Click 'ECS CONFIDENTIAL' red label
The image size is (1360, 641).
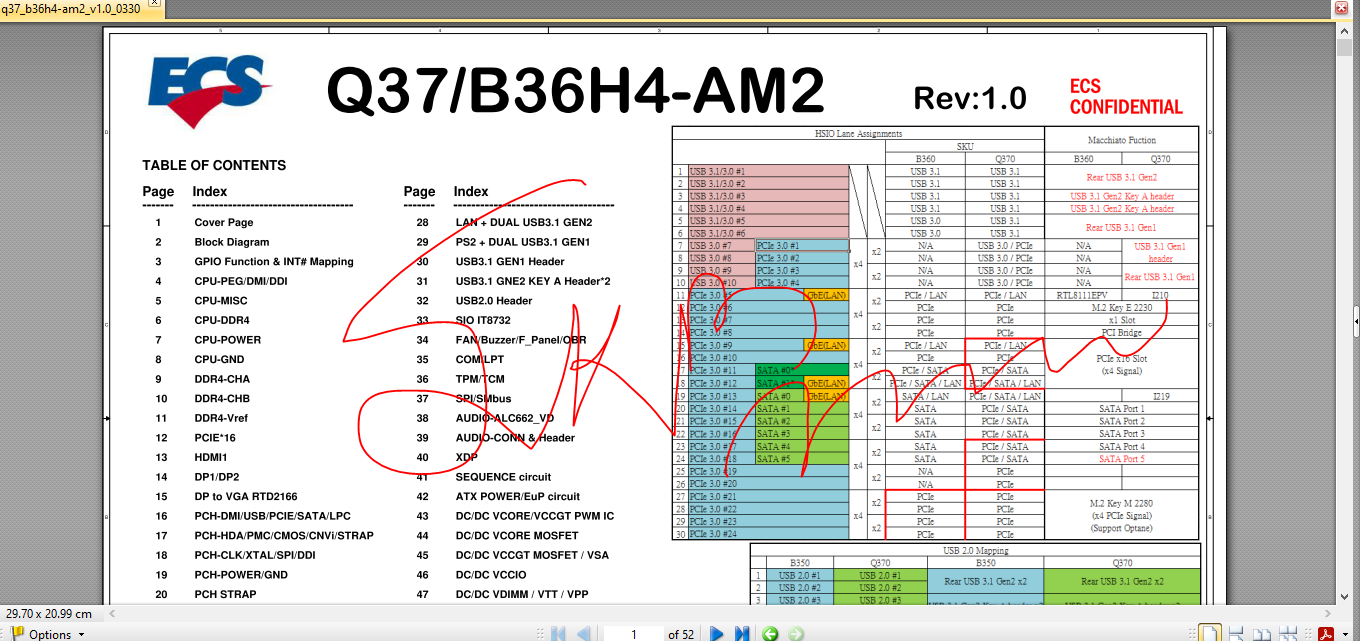click(1126, 96)
